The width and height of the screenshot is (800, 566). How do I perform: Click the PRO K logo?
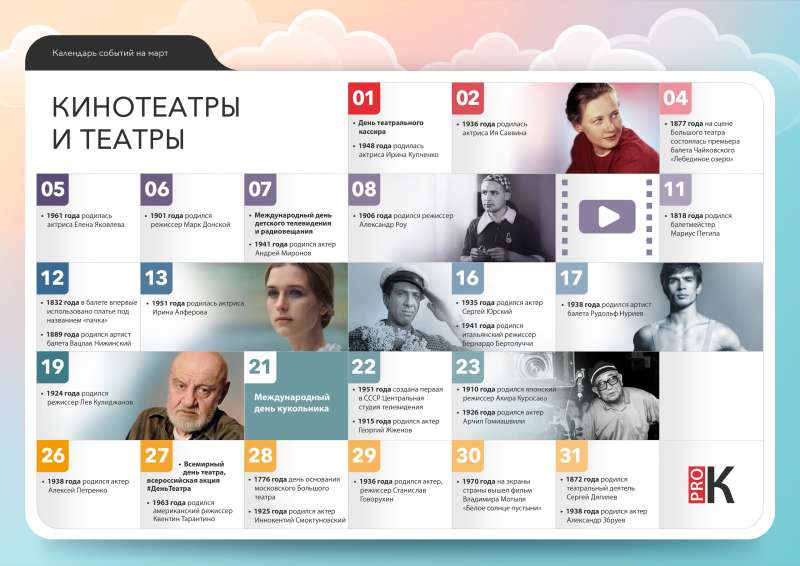pos(711,484)
